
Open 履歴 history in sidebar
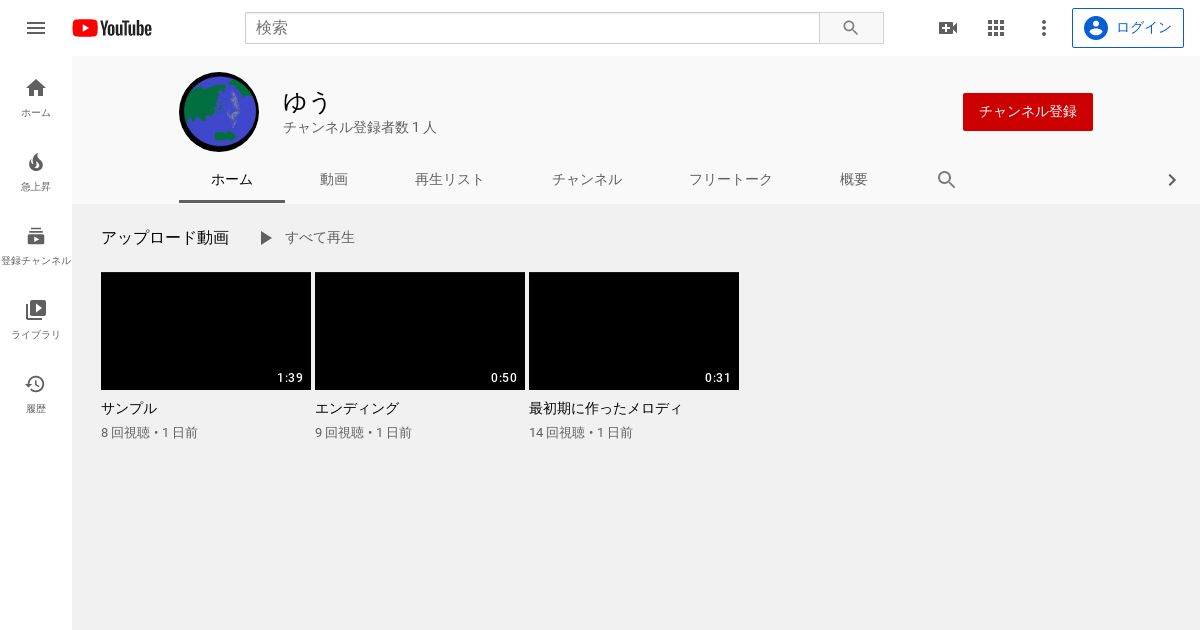[x=36, y=394]
